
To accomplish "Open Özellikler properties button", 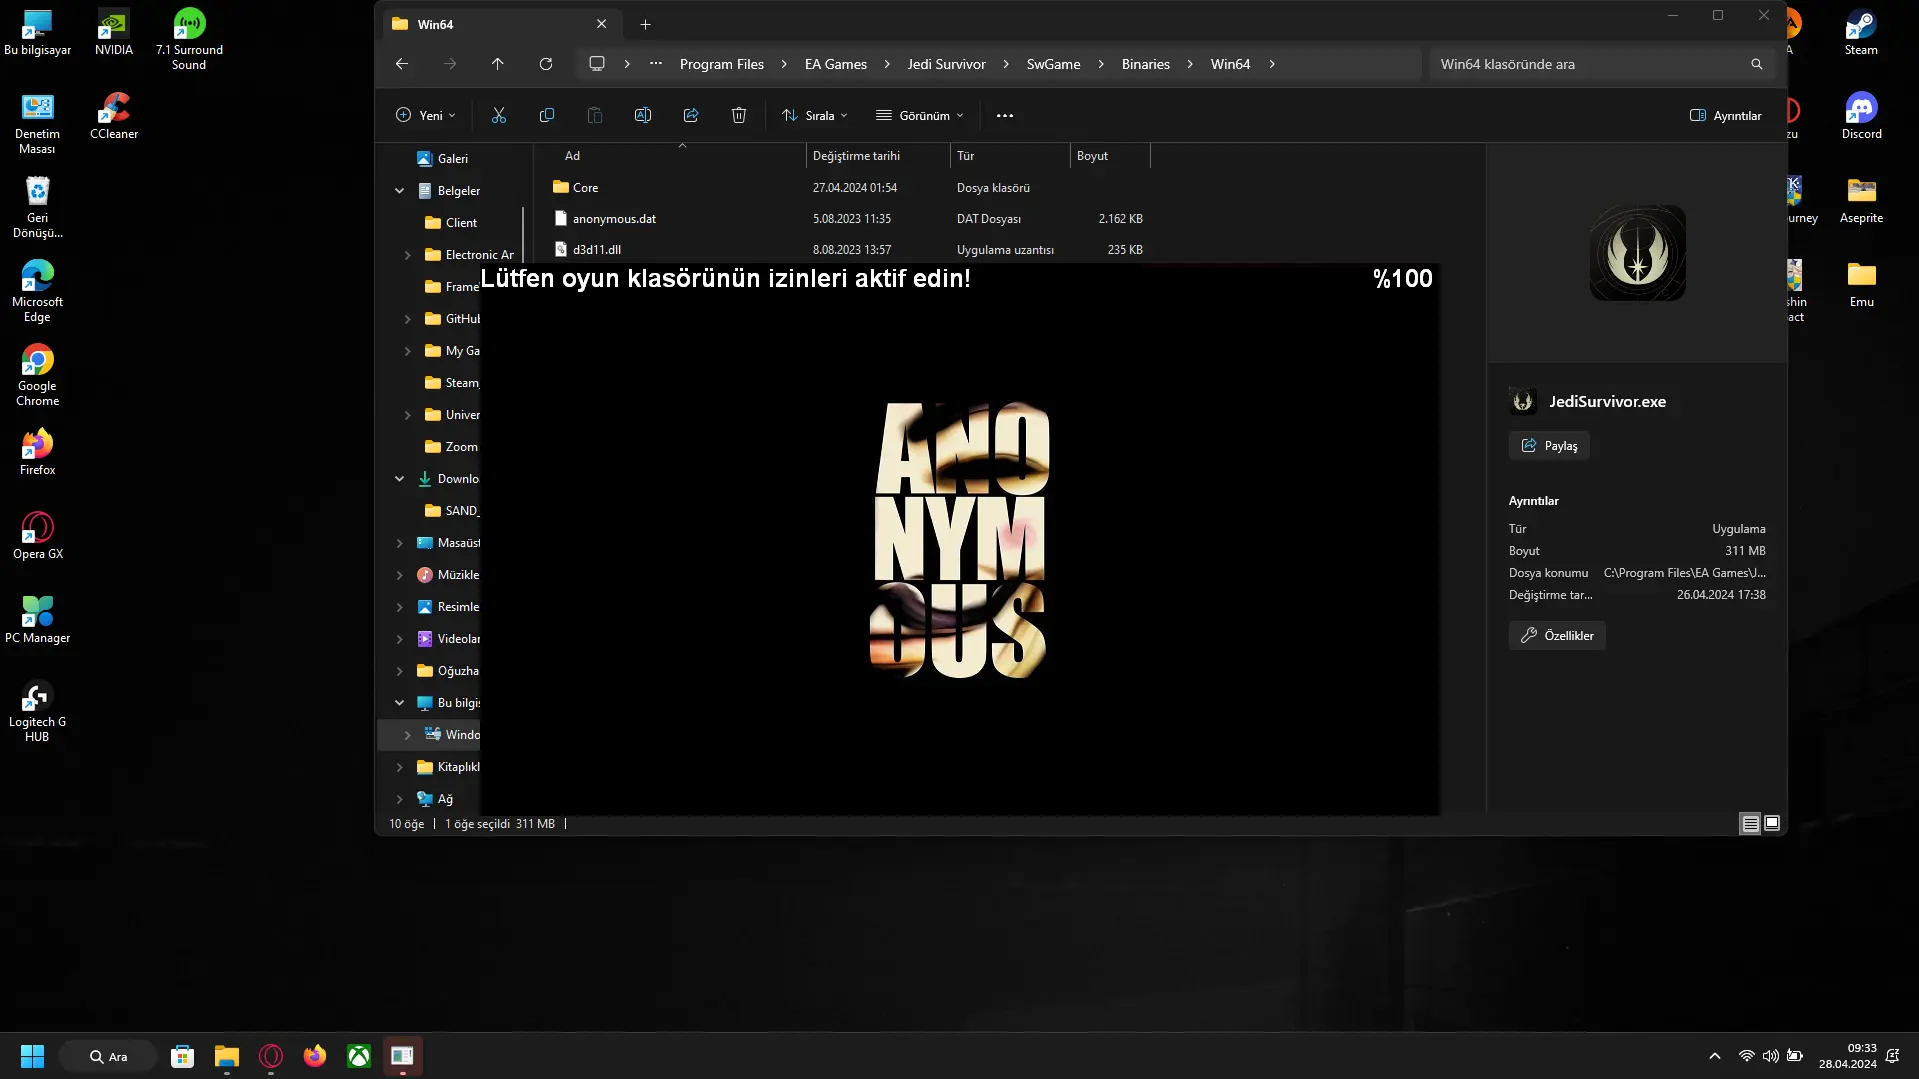I will point(1557,636).
